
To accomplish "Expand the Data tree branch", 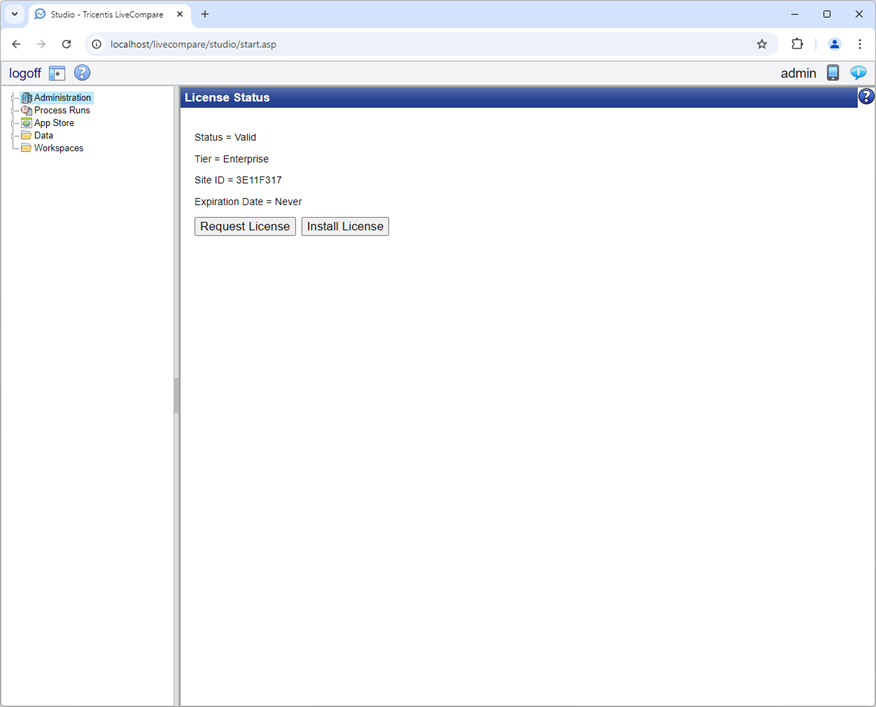I will tap(13, 135).
